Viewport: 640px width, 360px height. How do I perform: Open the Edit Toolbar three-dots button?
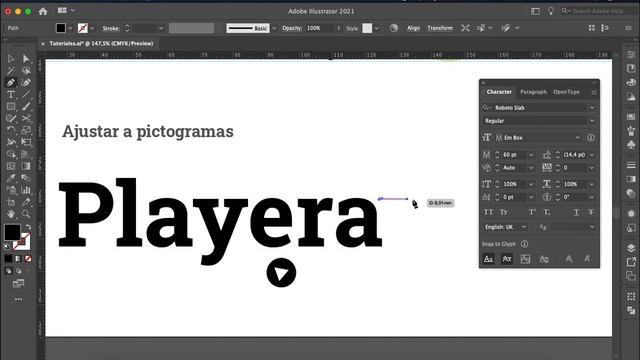18,299
